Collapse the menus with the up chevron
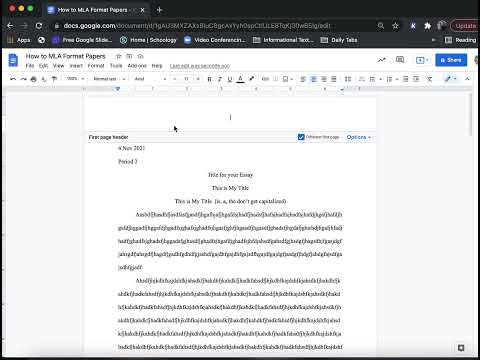The image size is (480, 360). tap(467, 79)
